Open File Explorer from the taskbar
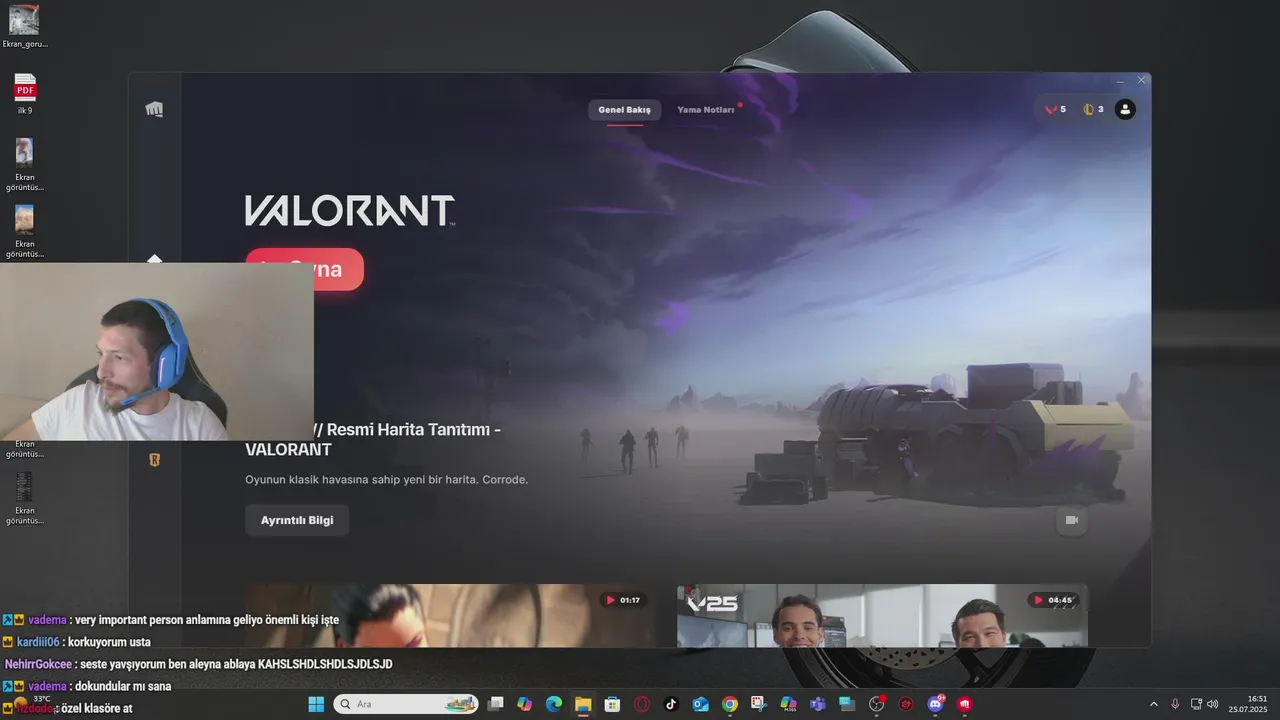The width and height of the screenshot is (1280, 720). (x=583, y=704)
